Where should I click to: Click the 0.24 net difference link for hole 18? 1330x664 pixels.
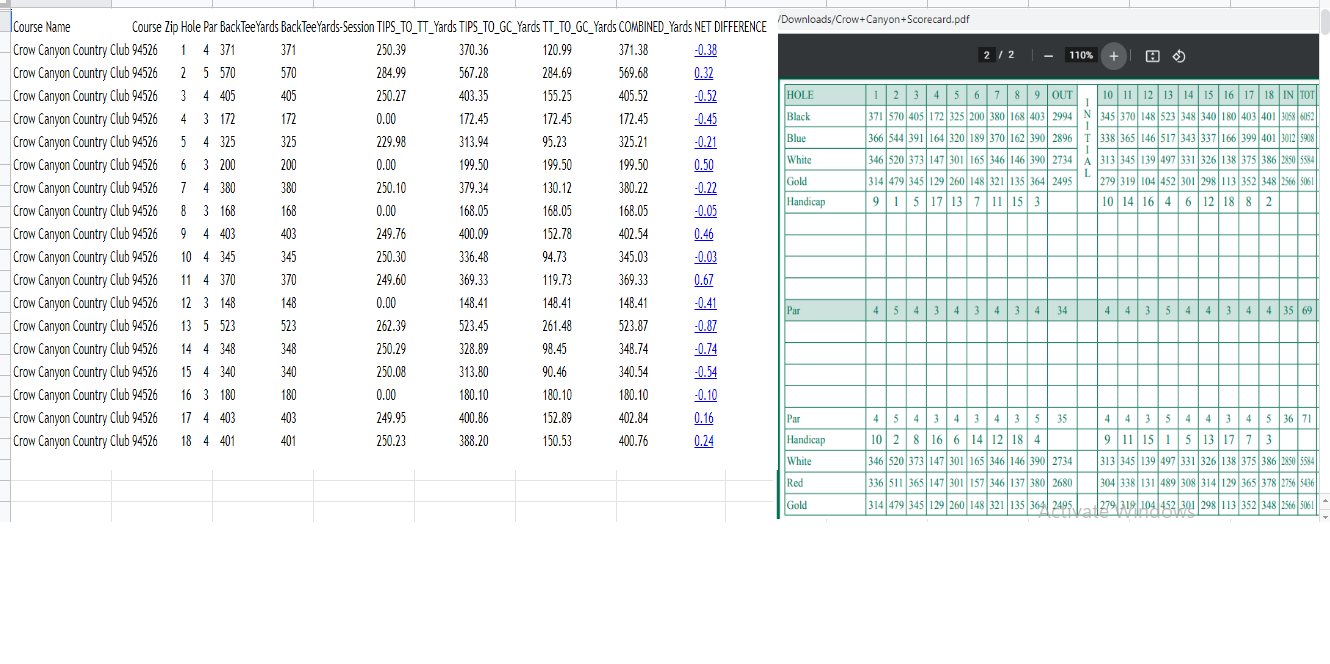click(704, 441)
